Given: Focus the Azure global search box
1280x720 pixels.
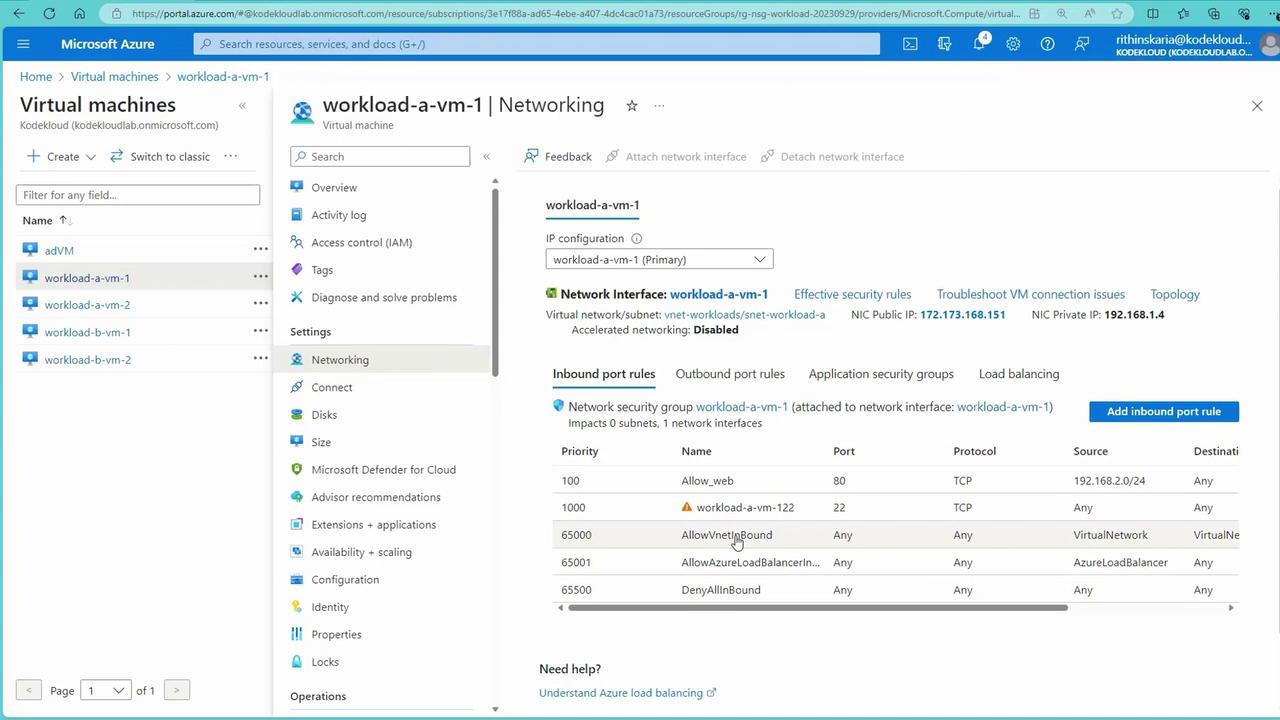Looking at the screenshot, I should tap(537, 44).
